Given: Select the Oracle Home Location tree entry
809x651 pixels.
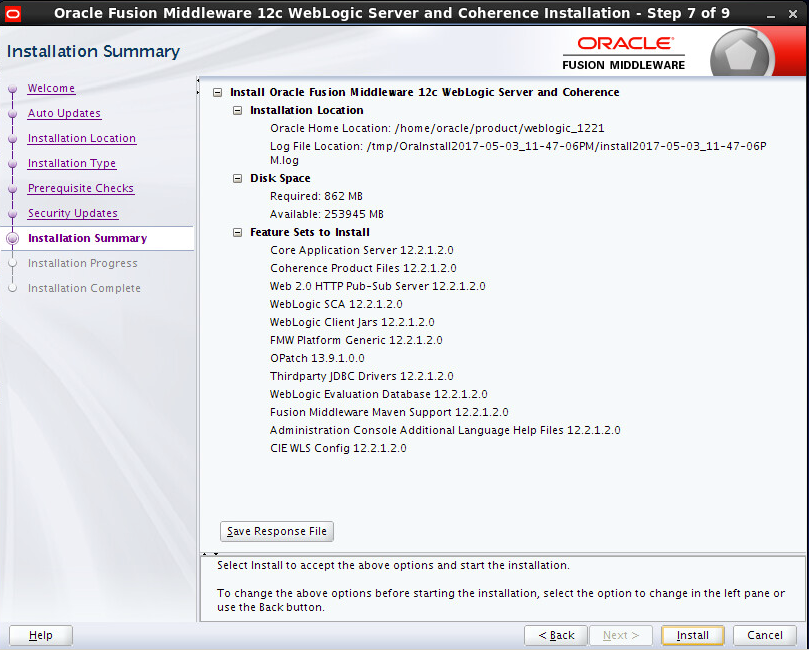Looking at the screenshot, I should coord(437,129).
